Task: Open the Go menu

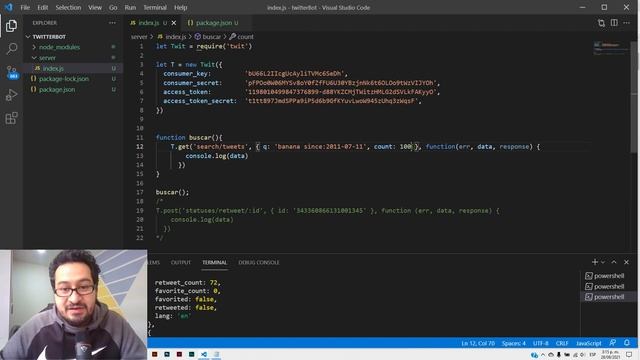Action: (113, 7)
